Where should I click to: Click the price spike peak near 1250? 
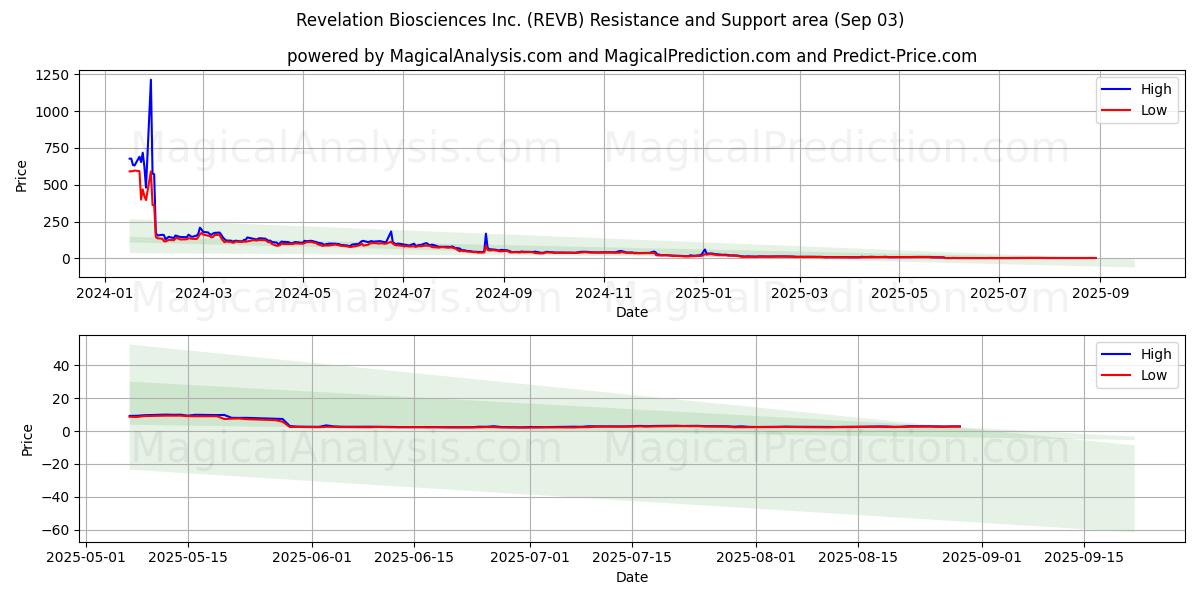[x=151, y=80]
